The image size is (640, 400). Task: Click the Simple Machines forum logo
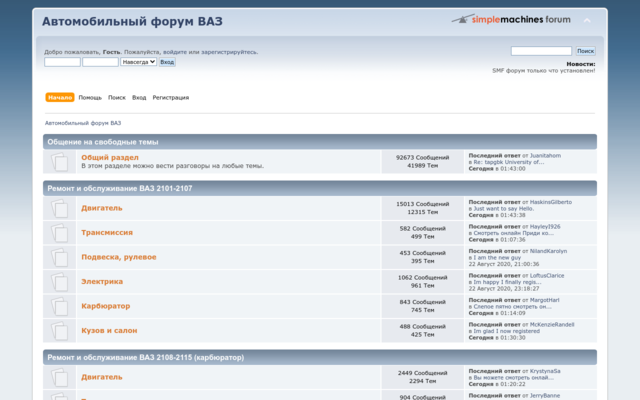click(x=511, y=19)
